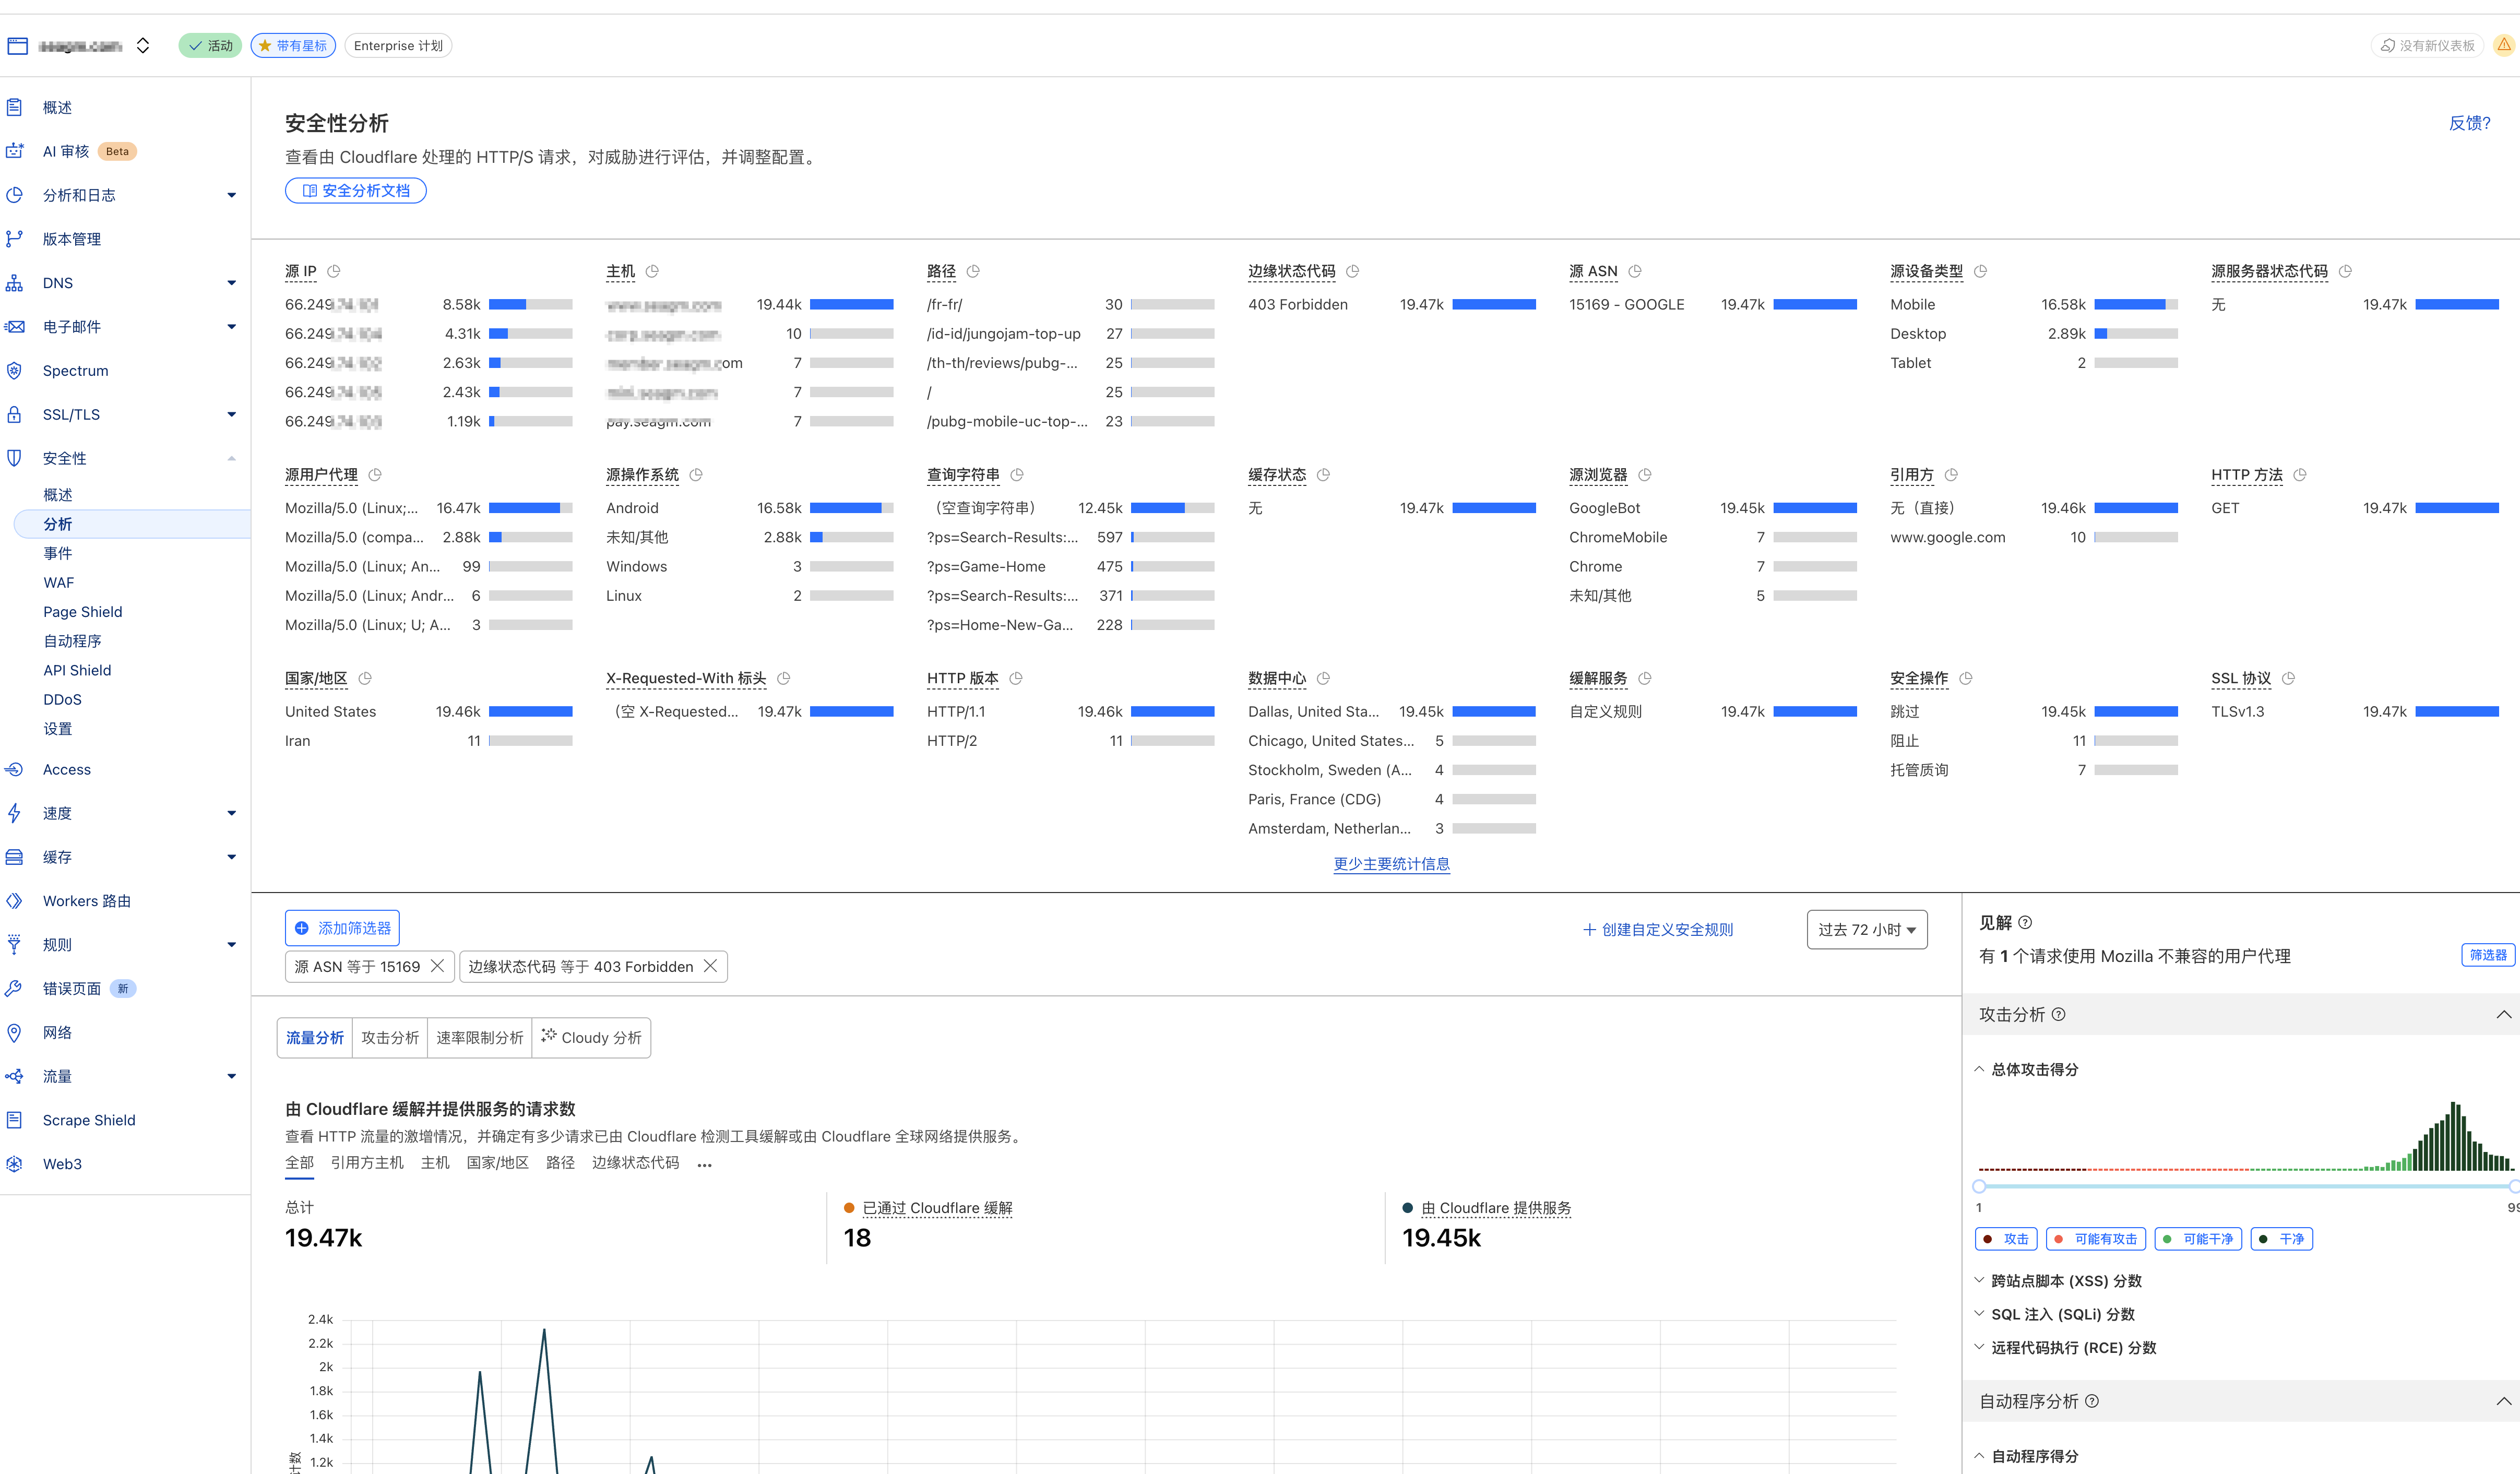Toggle the 干净 legend filter chip
The width and height of the screenshot is (2520, 1474).
point(2281,1239)
